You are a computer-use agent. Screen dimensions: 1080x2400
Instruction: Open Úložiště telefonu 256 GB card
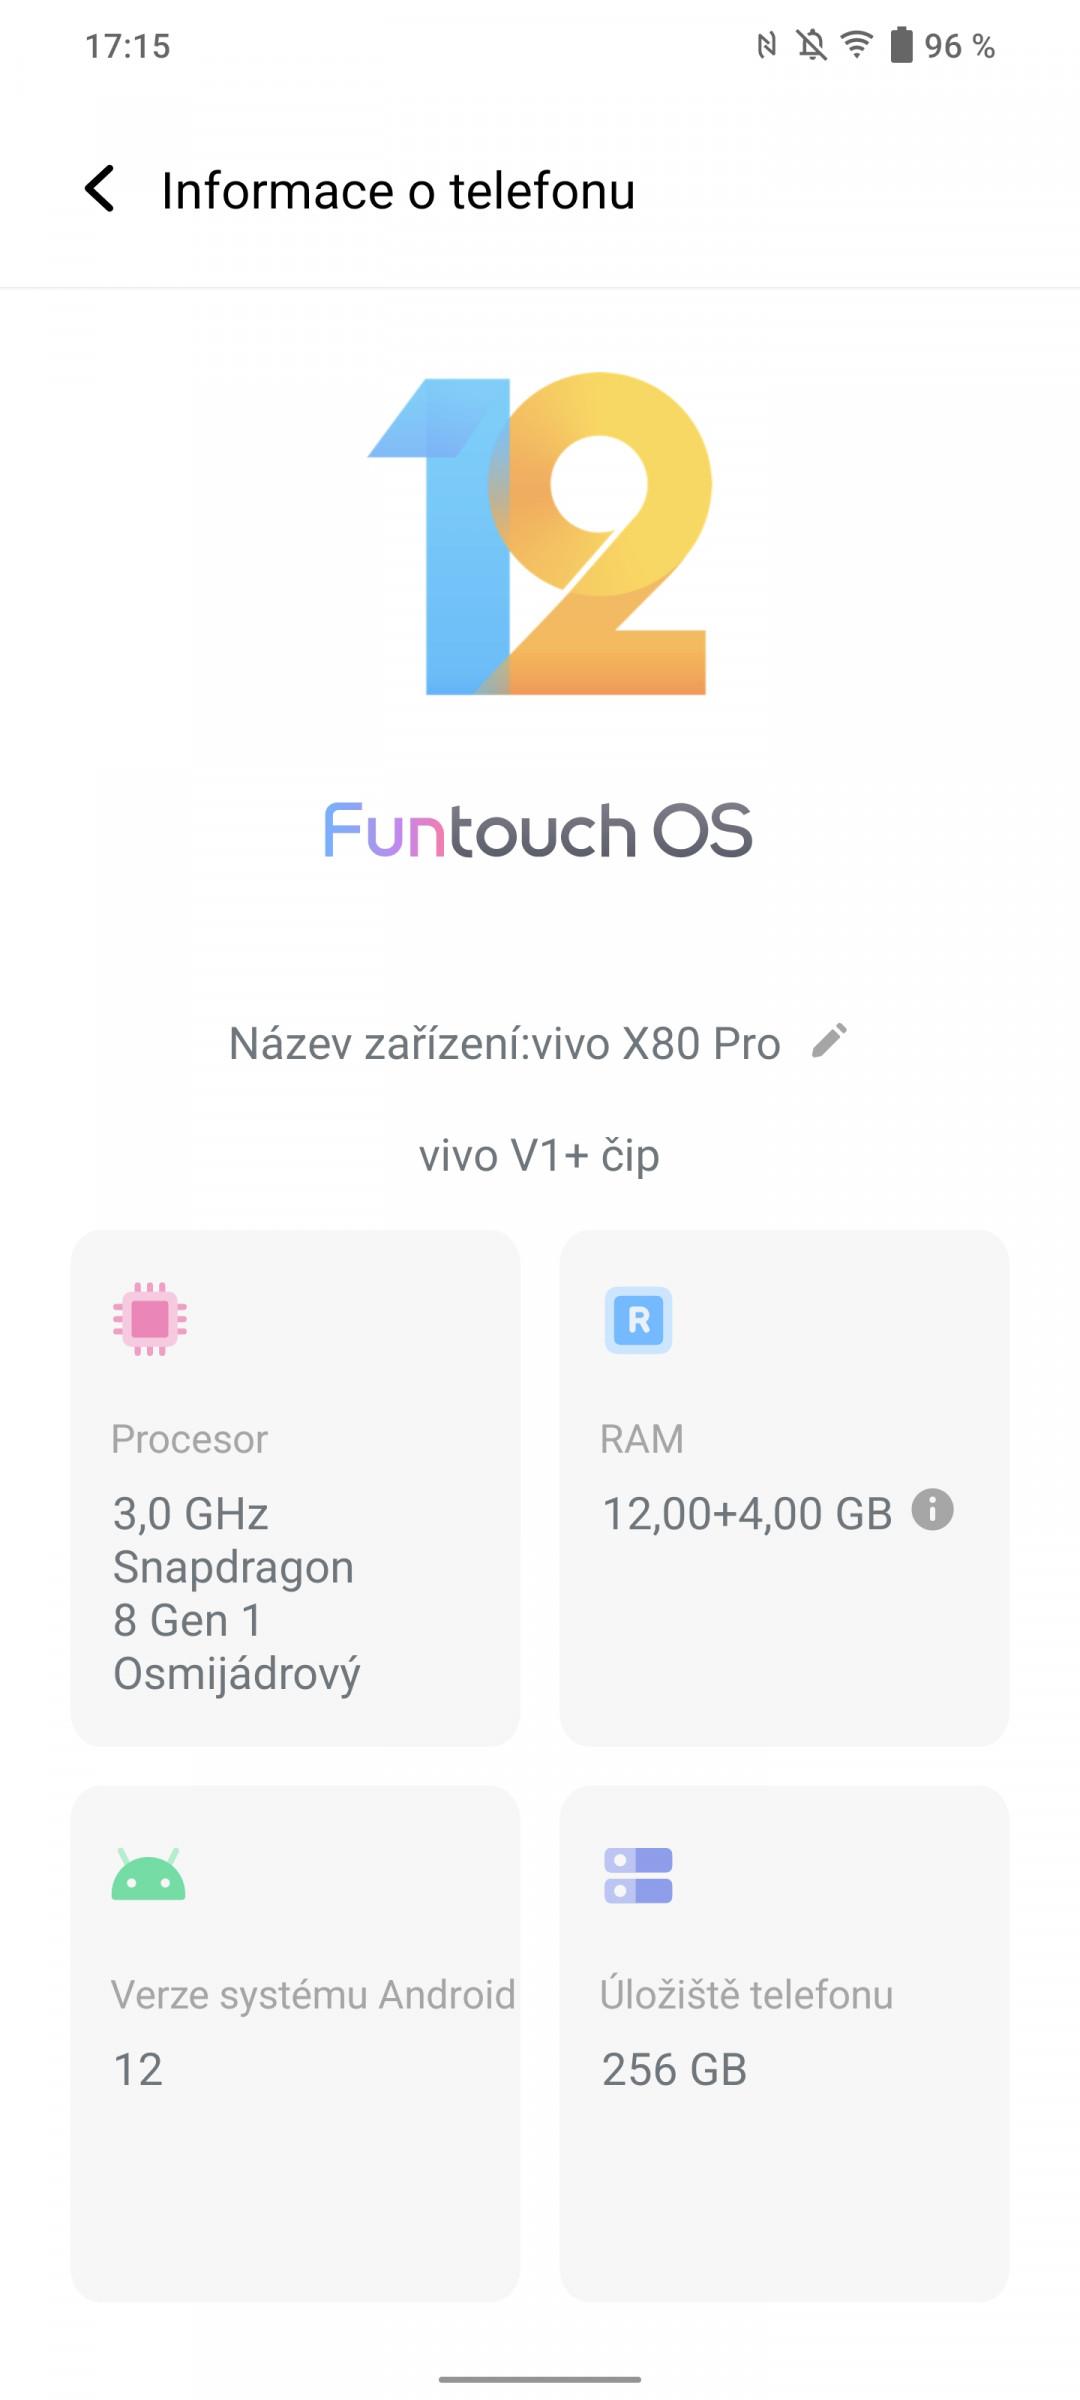point(784,2043)
